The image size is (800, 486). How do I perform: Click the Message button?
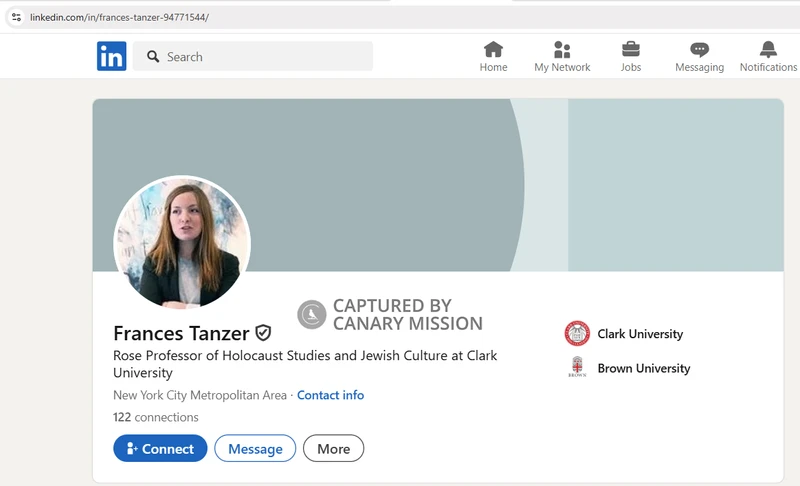[255, 449]
